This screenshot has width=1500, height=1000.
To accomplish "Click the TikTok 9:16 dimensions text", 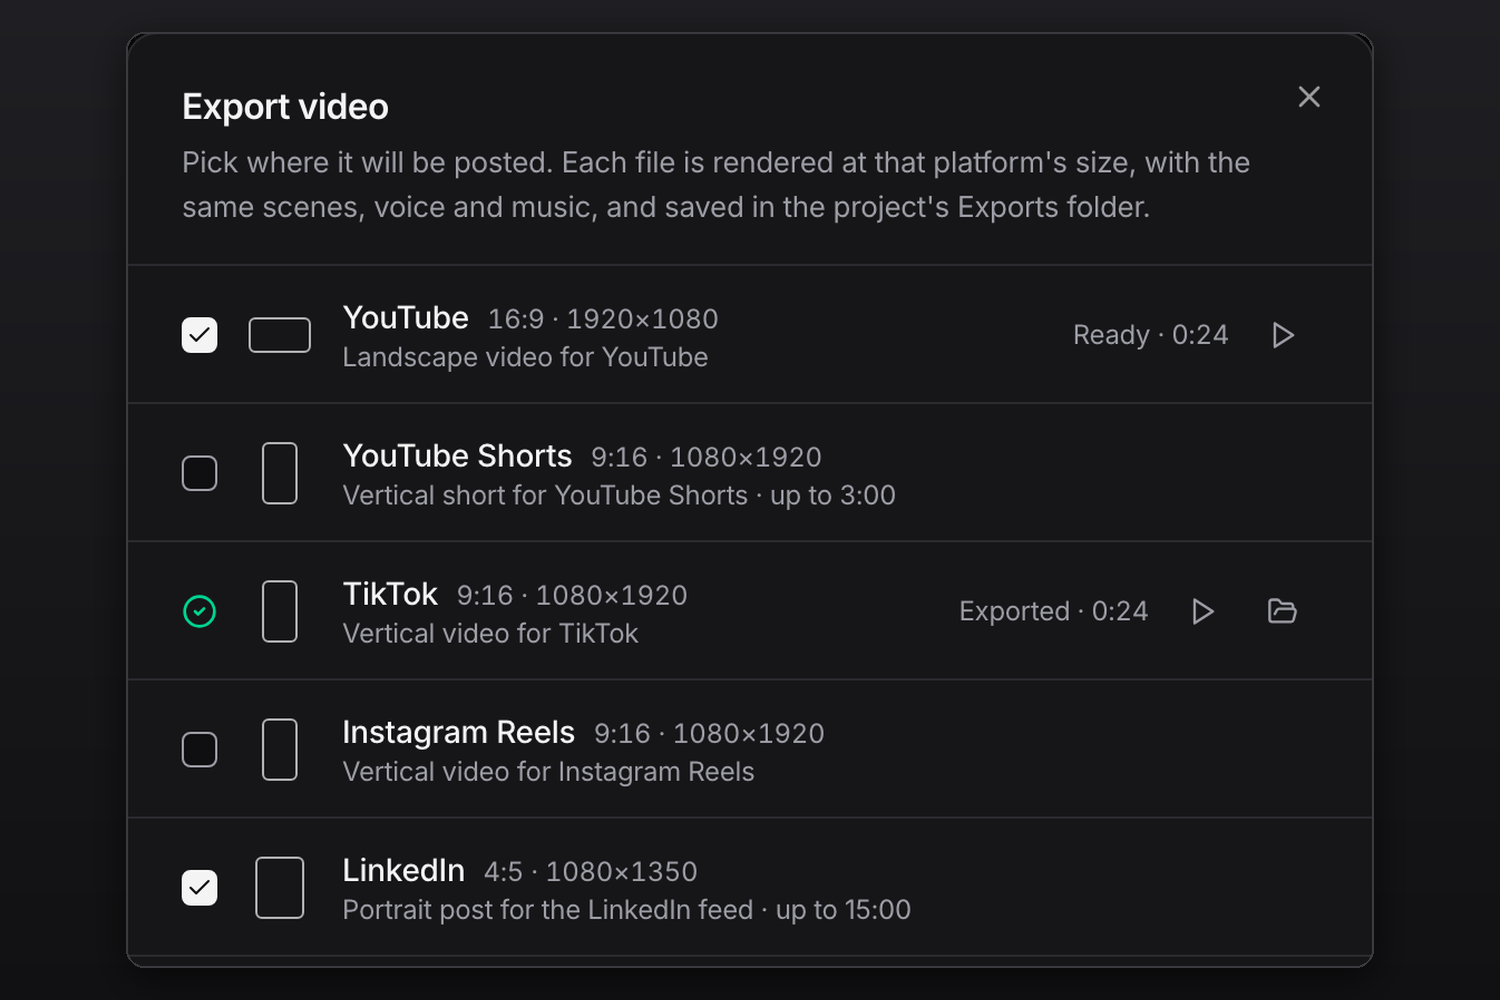I will pos(572,595).
